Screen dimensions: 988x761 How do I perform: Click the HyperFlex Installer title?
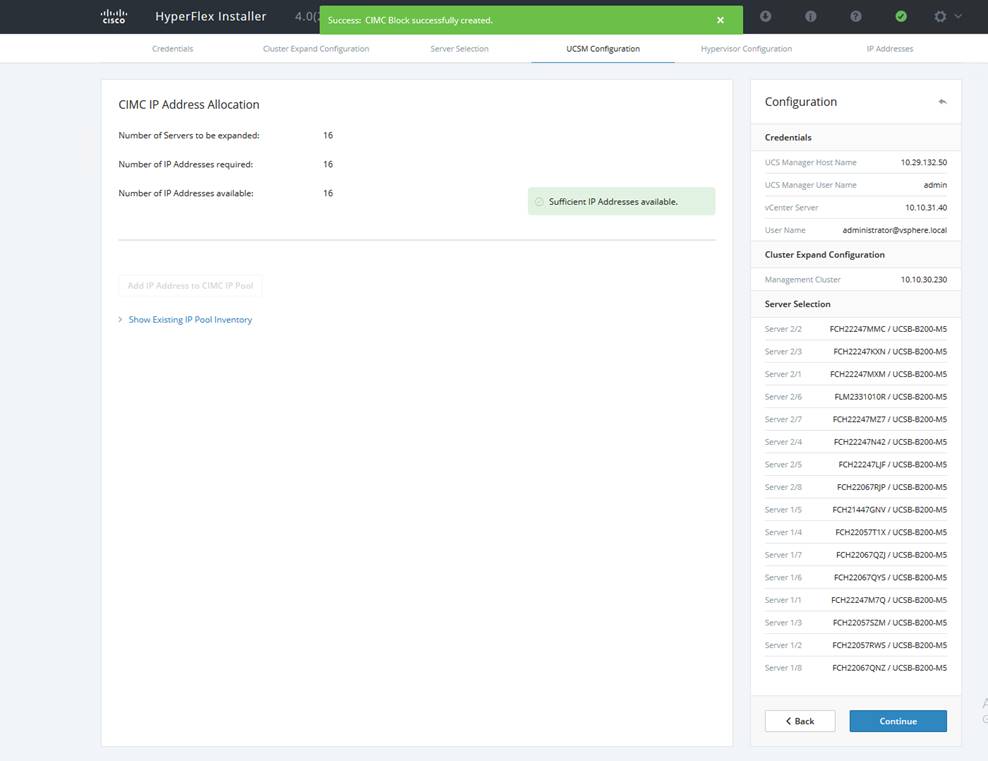[210, 16]
